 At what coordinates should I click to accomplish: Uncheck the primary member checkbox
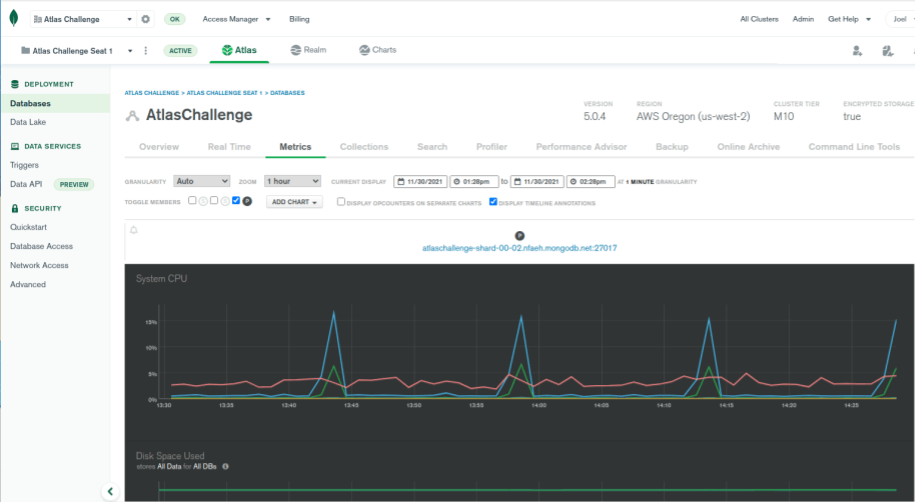point(236,200)
